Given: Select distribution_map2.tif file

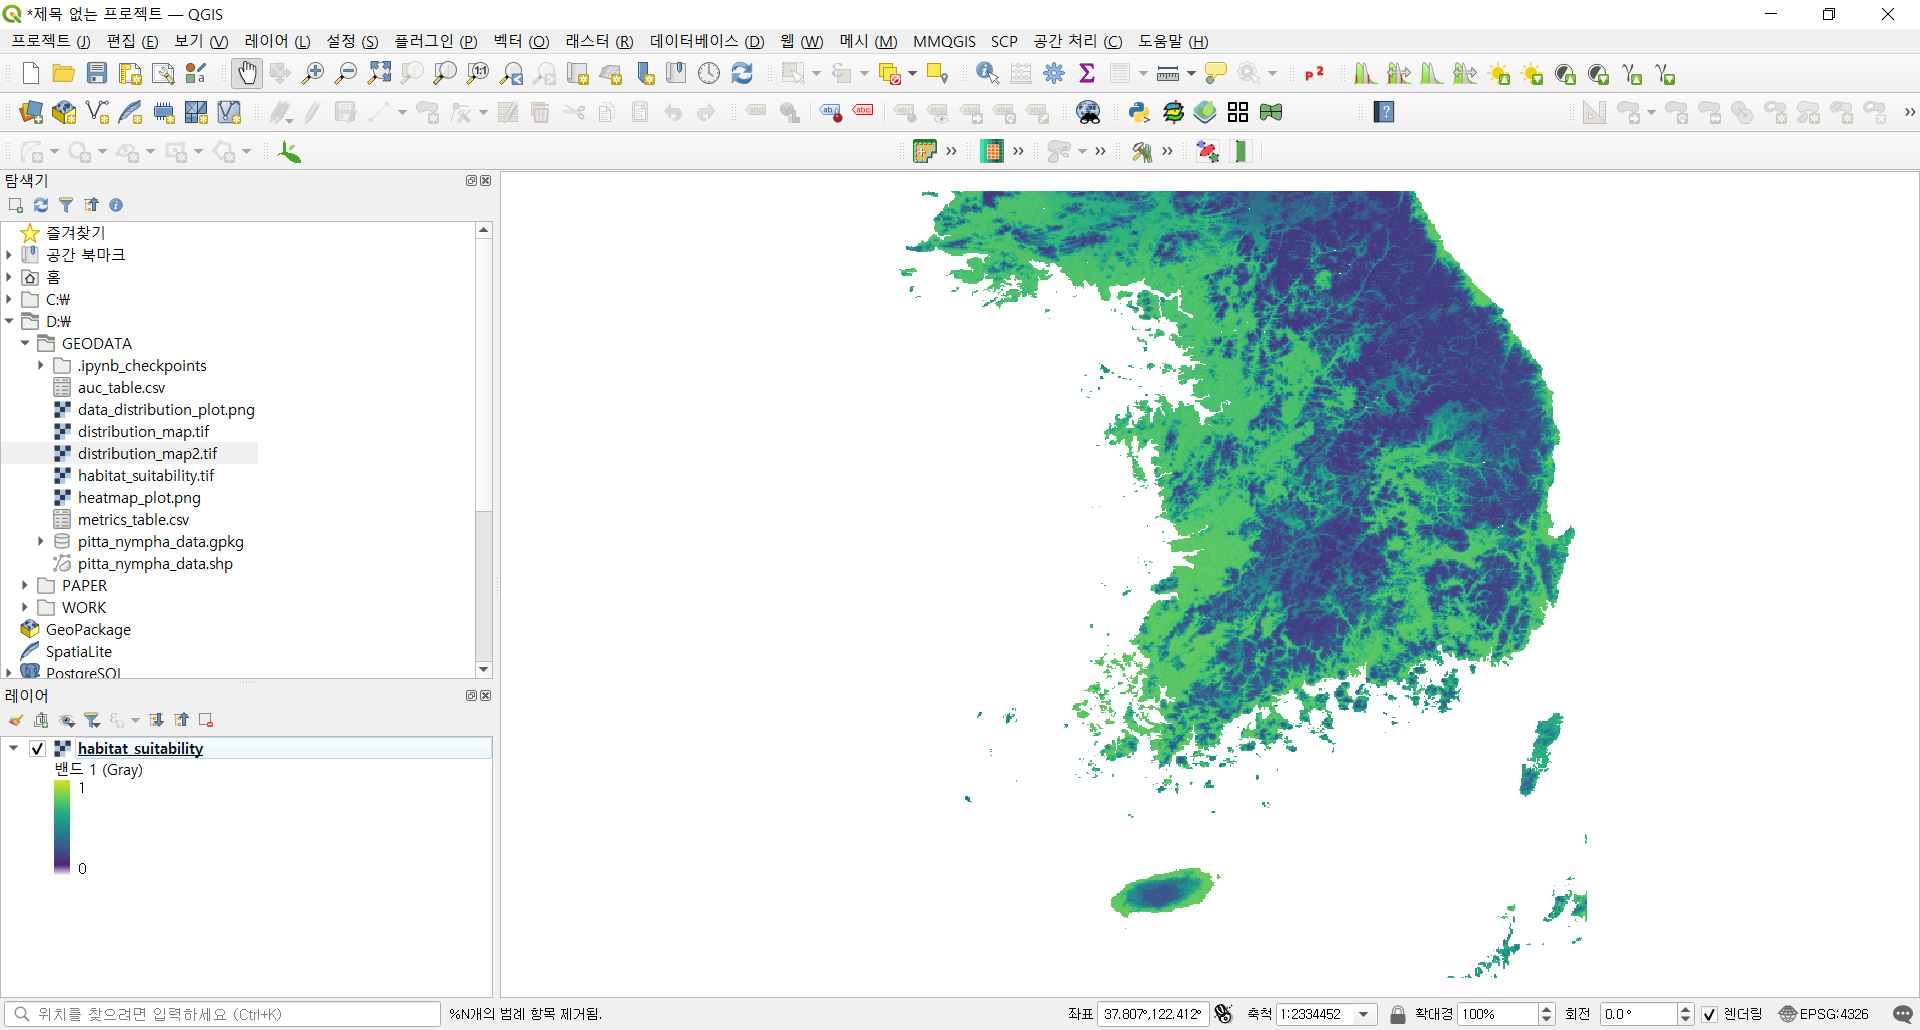Looking at the screenshot, I should [147, 453].
